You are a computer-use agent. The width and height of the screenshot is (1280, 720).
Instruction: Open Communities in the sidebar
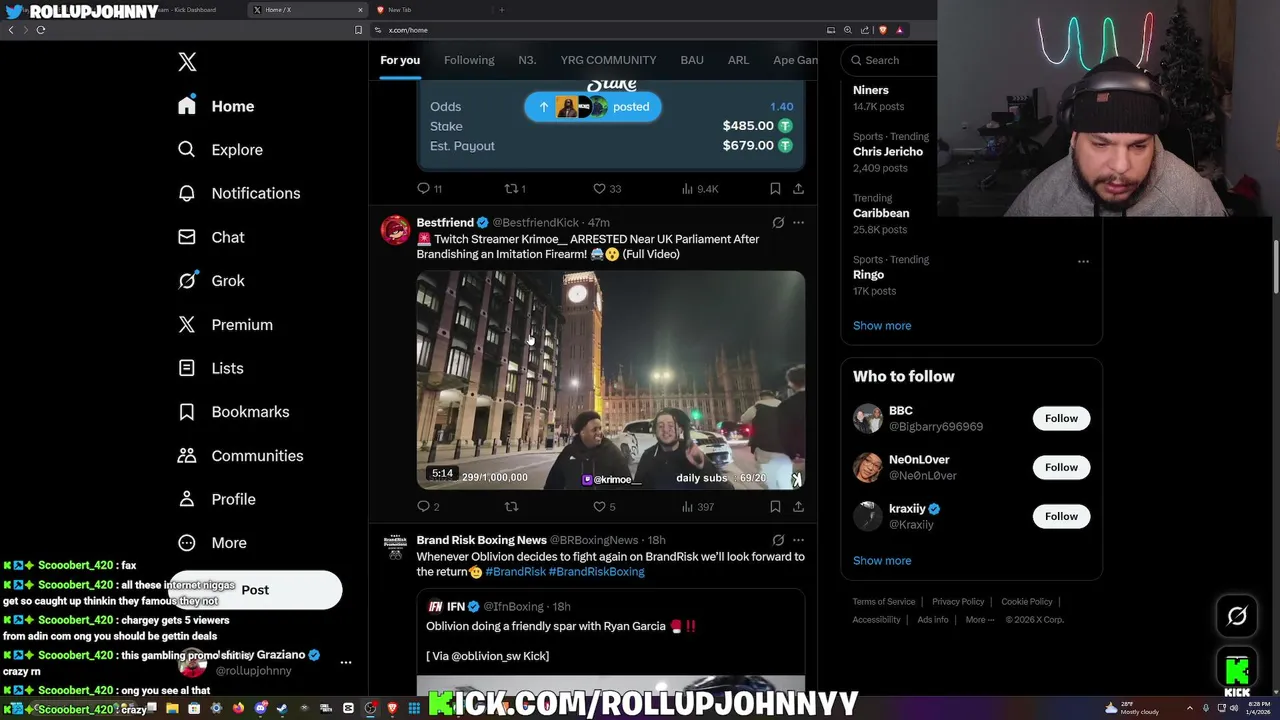point(240,456)
